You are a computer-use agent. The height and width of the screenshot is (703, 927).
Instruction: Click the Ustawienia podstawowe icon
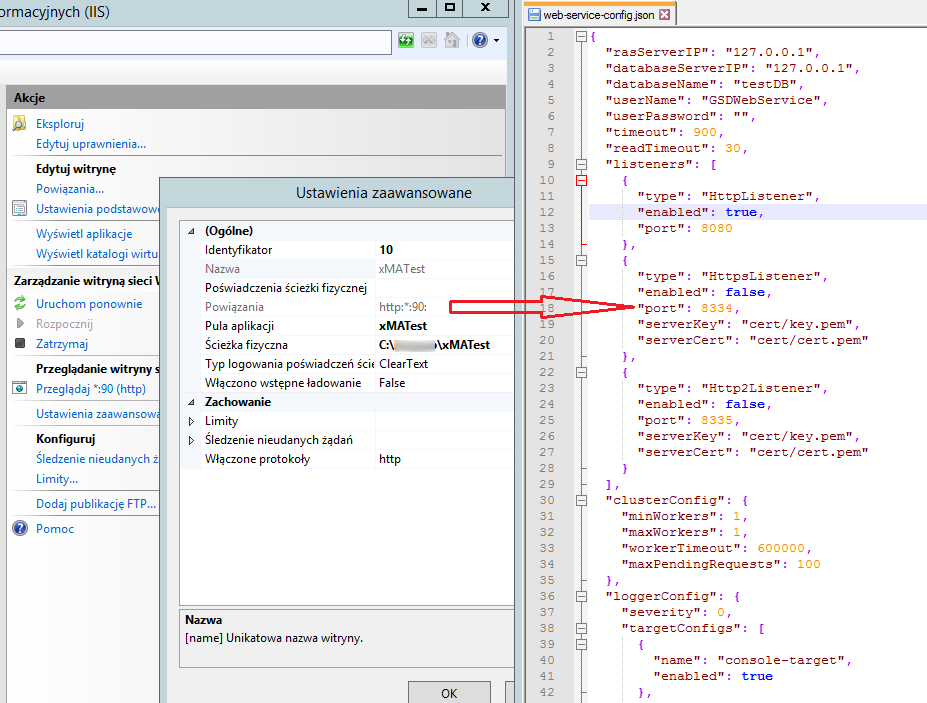coord(20,209)
